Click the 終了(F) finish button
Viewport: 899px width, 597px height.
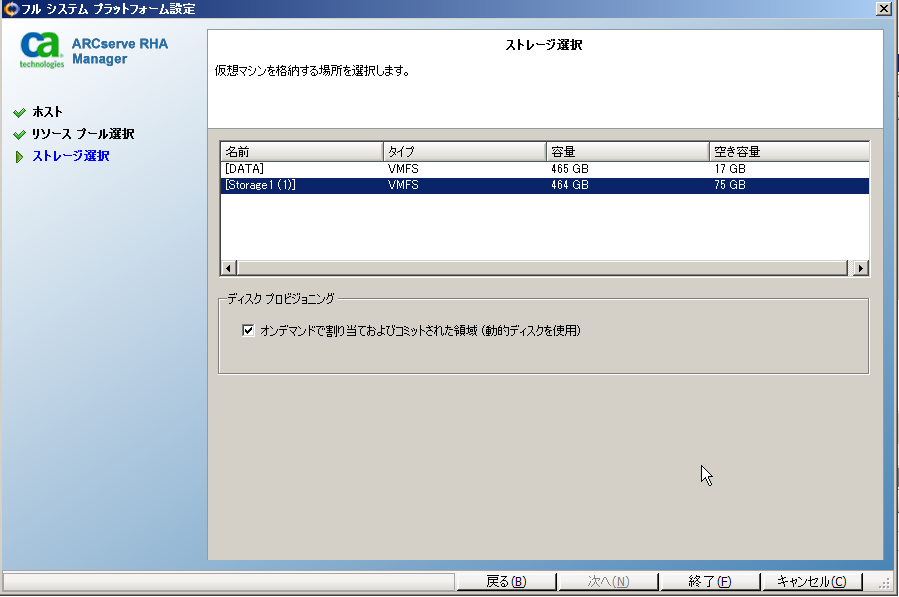[710, 582]
